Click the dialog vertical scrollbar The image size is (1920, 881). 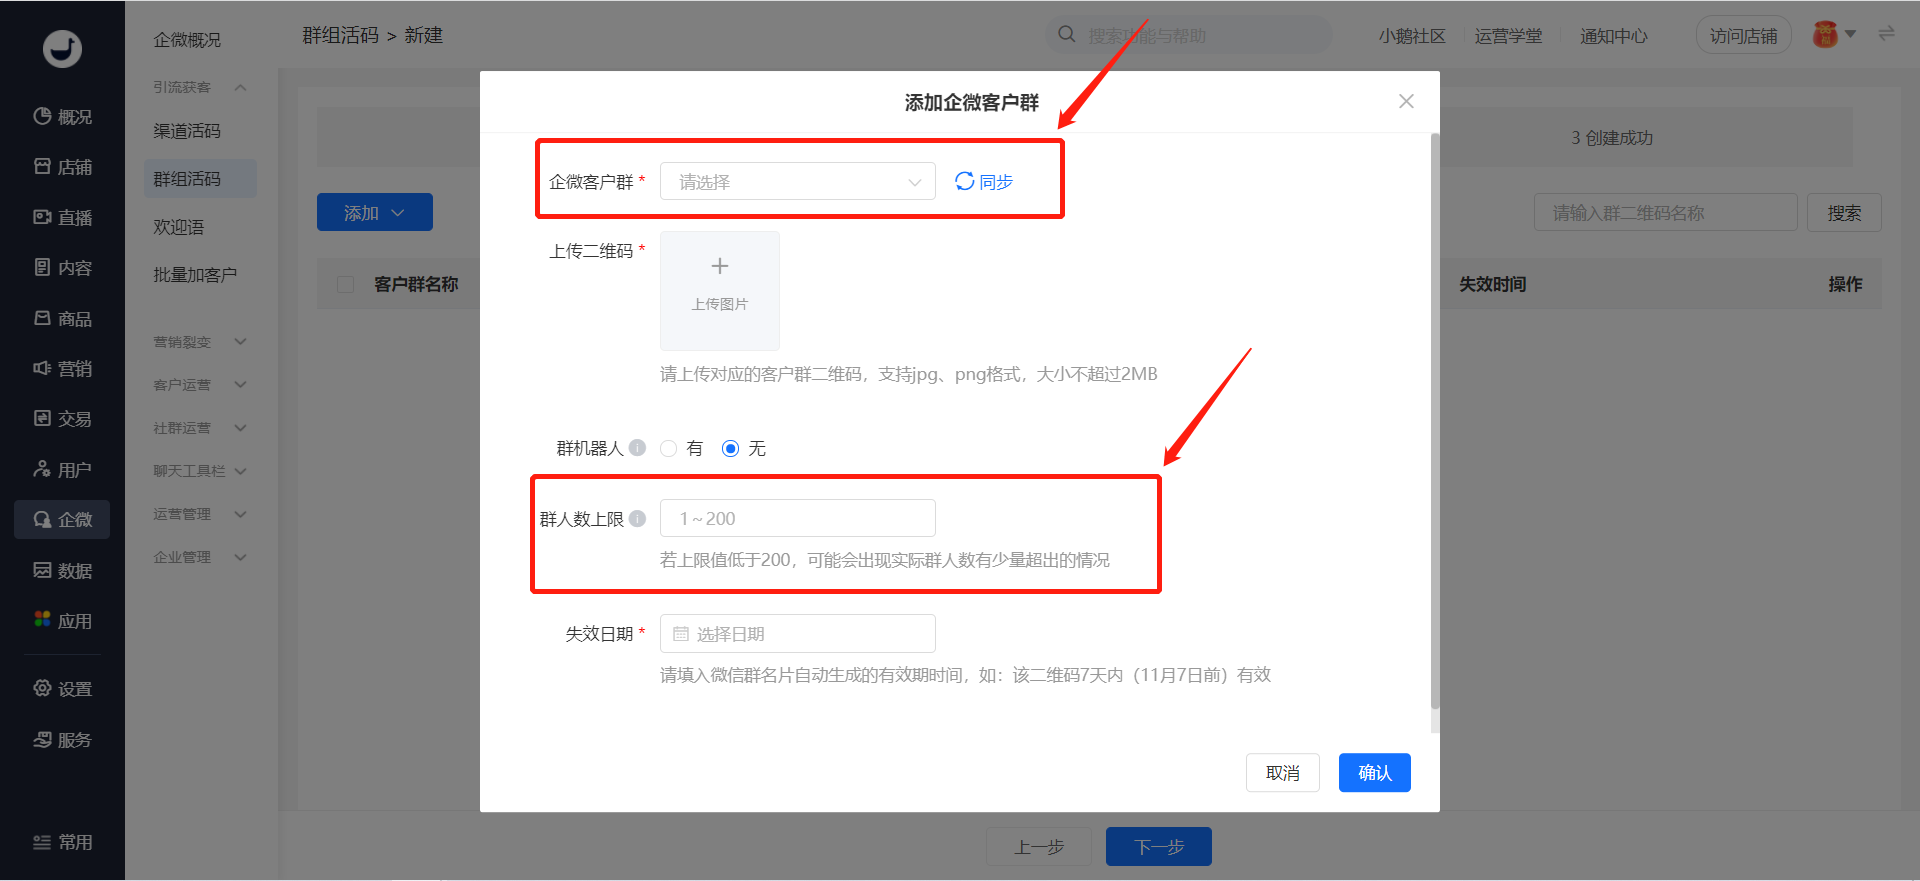point(1435,420)
